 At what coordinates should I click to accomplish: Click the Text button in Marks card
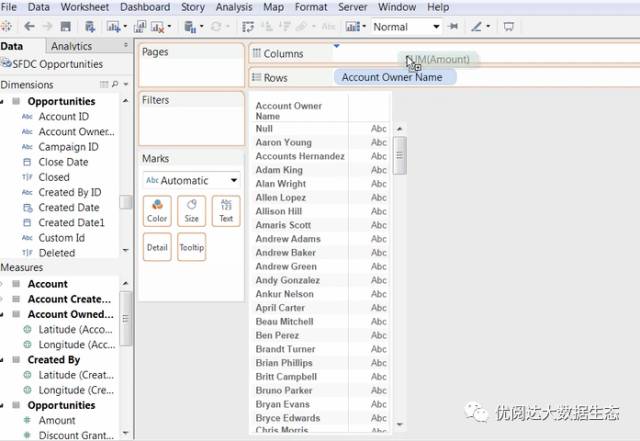(226, 211)
